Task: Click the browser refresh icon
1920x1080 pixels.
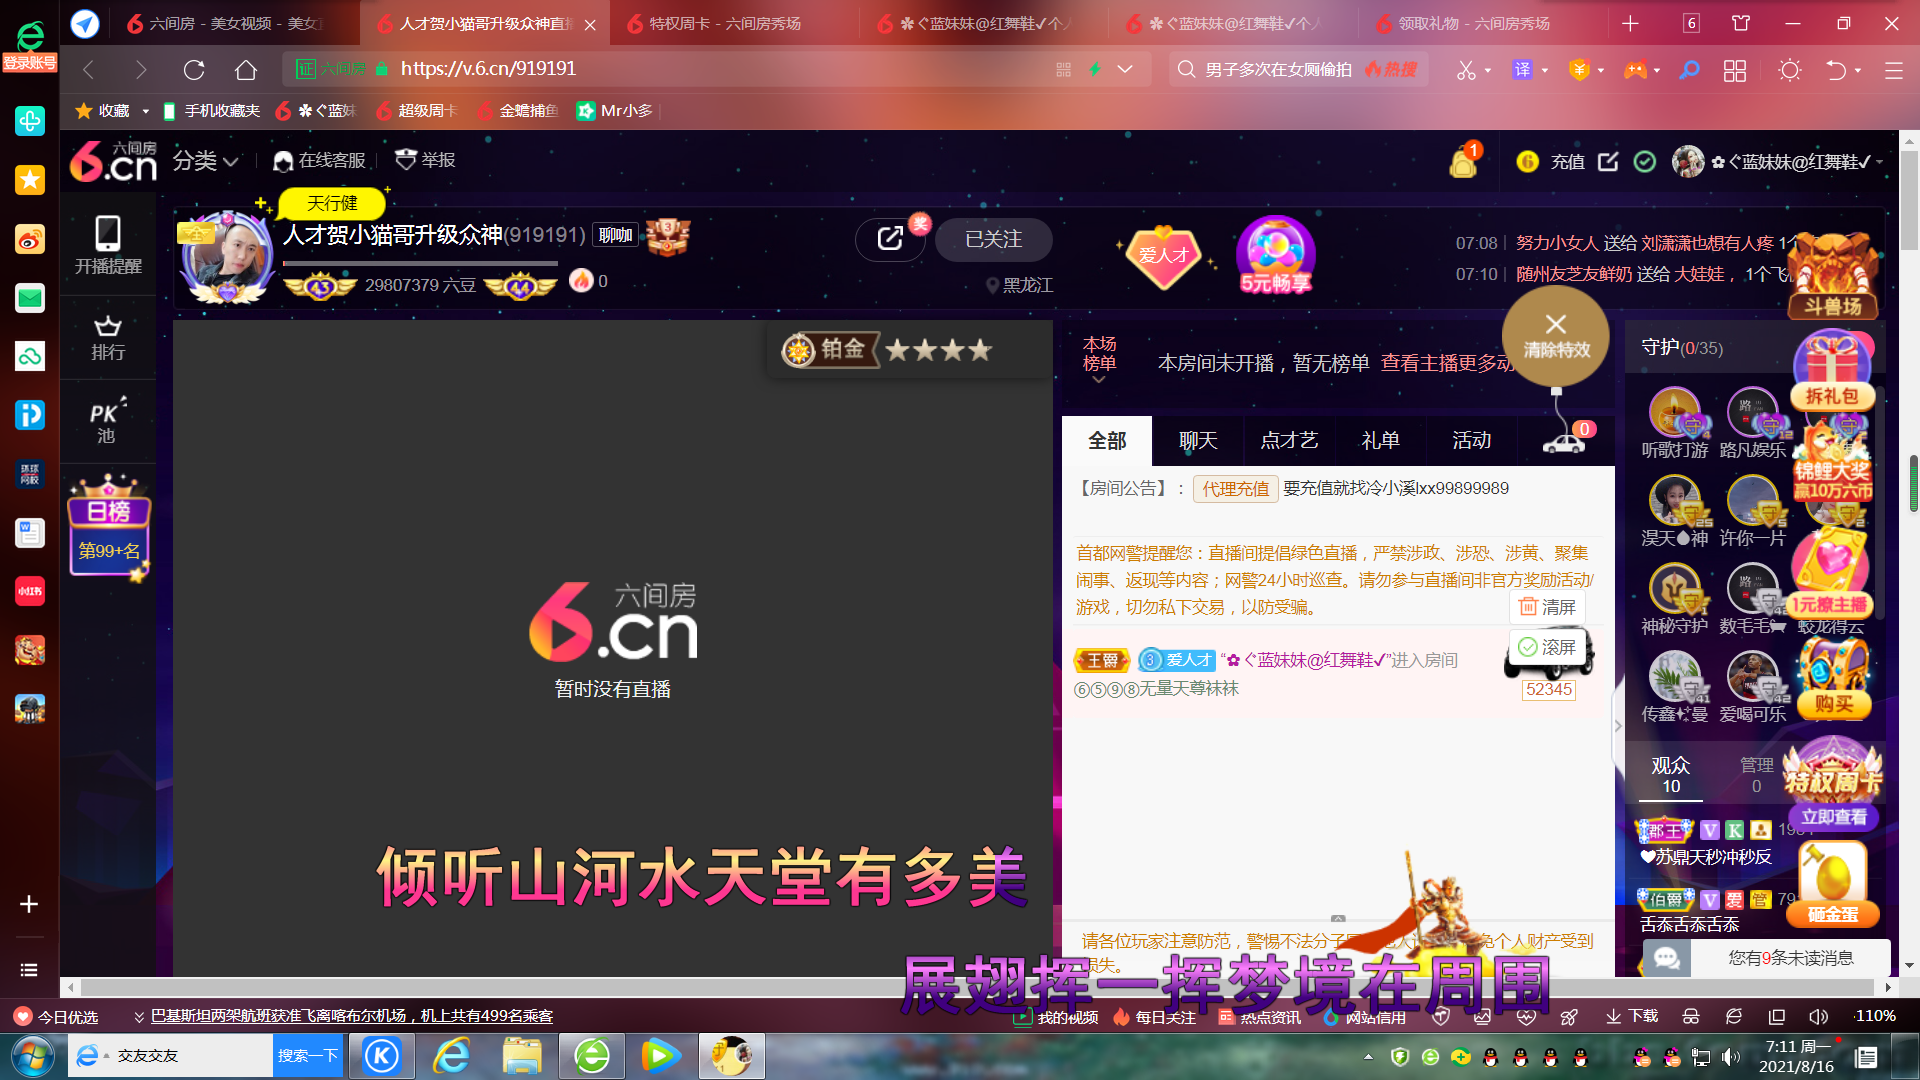Action: coord(194,69)
